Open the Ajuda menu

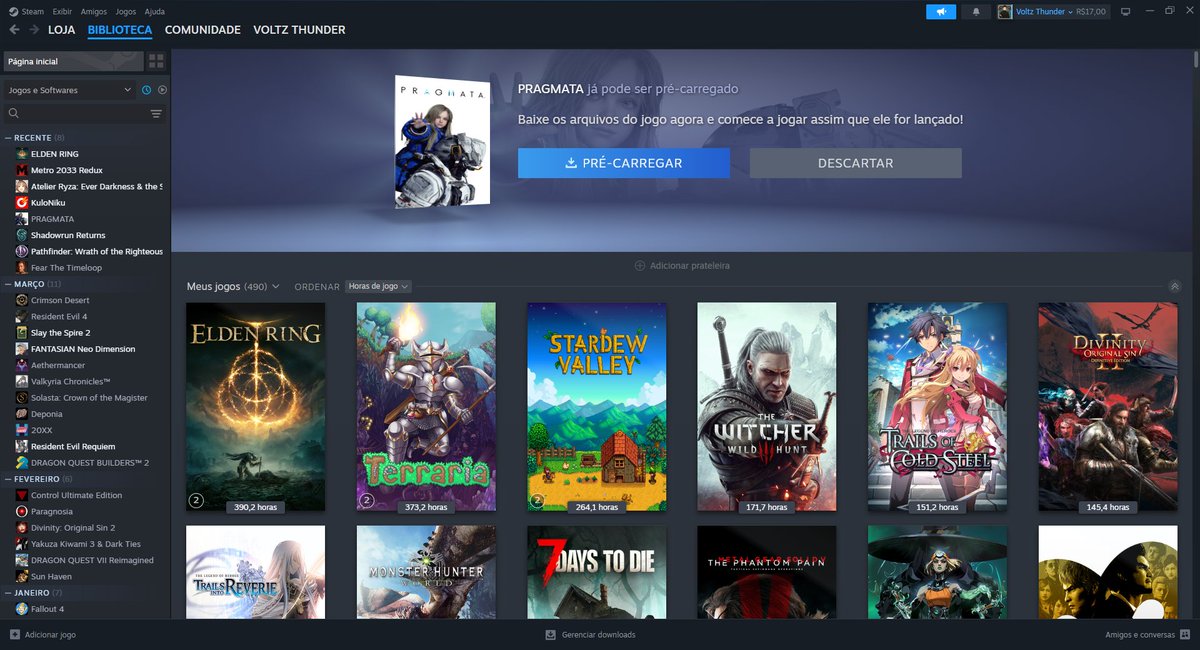[154, 11]
